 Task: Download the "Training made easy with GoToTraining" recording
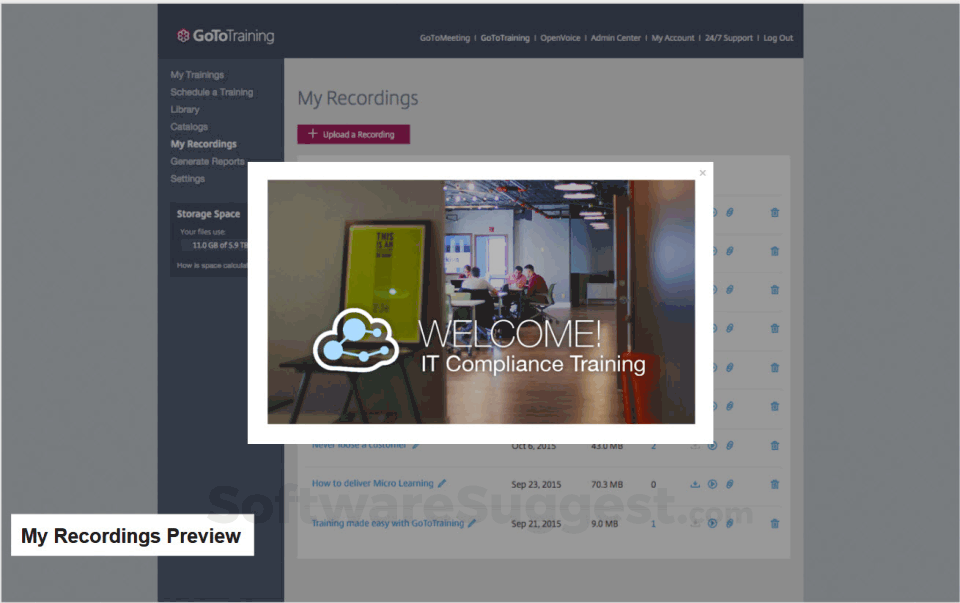695,523
